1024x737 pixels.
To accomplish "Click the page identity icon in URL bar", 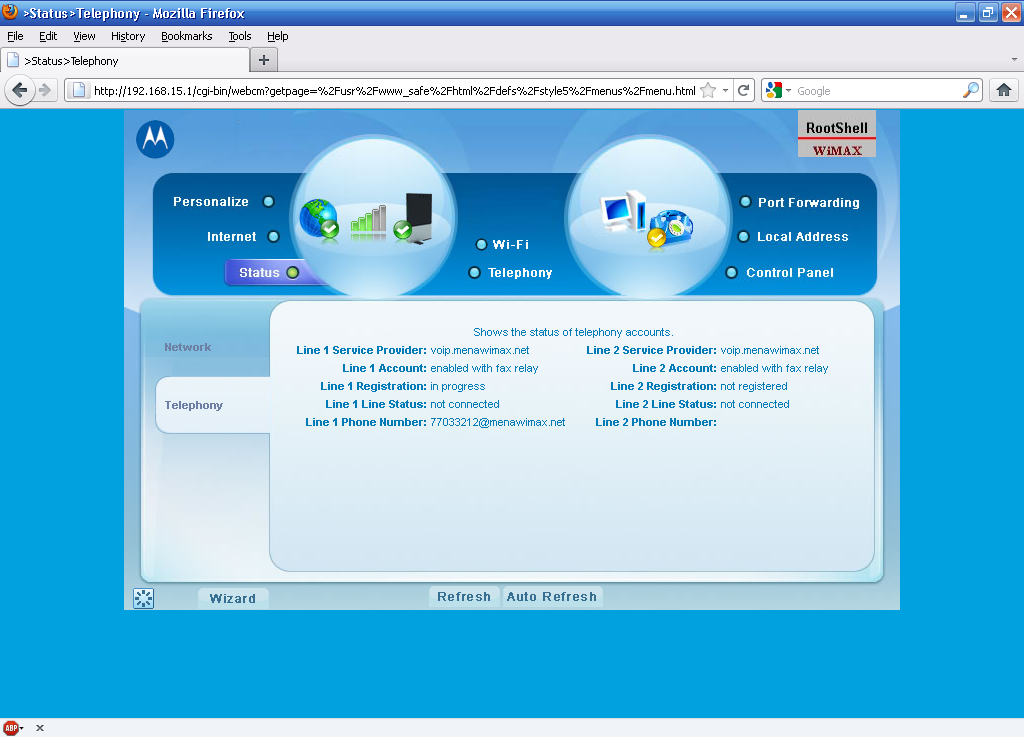I will click(x=78, y=90).
